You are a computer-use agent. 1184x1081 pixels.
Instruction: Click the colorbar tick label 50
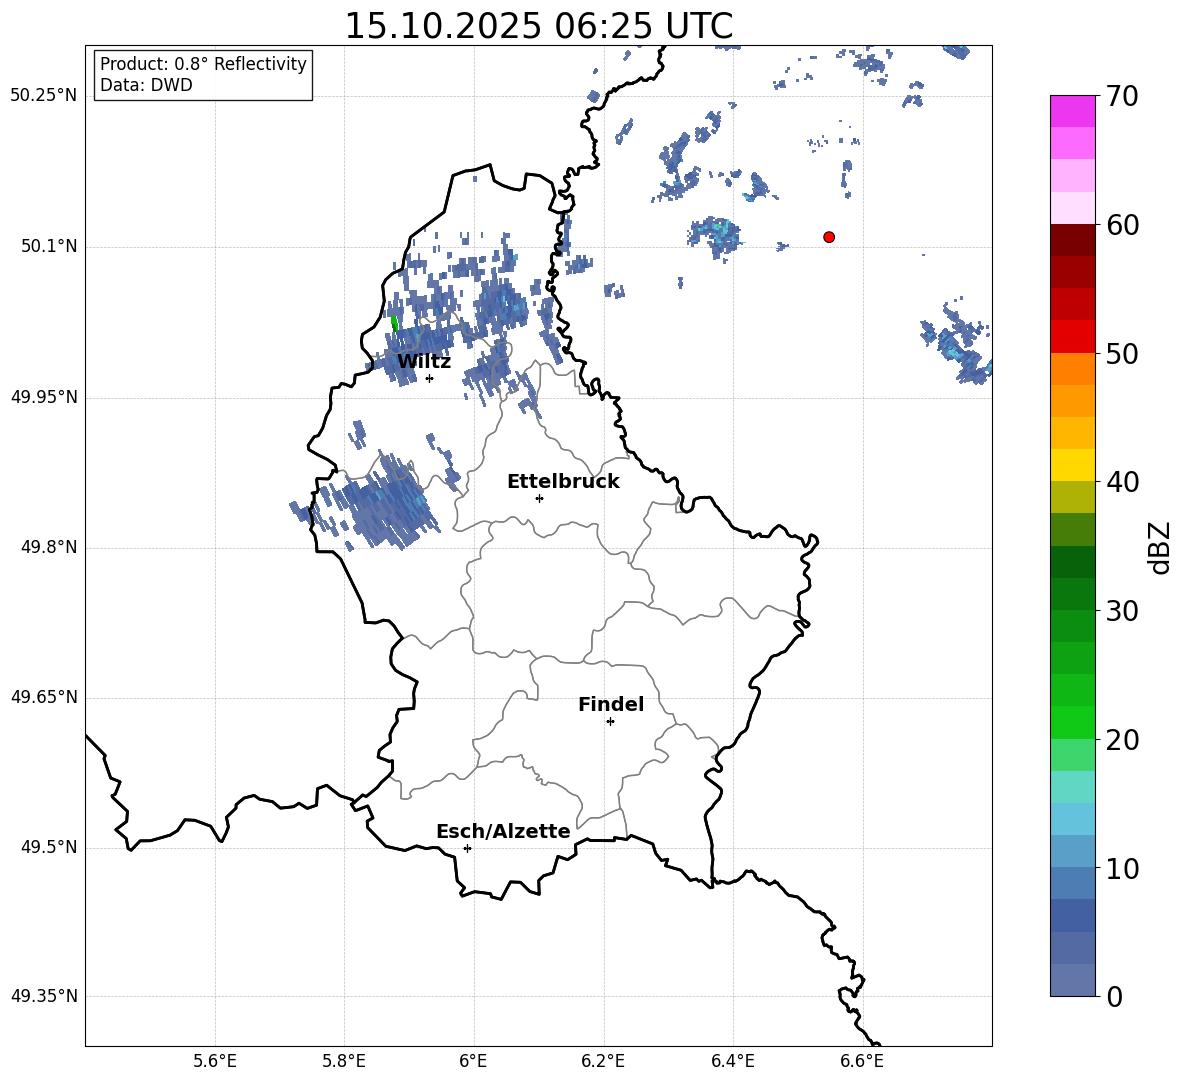(1122, 353)
